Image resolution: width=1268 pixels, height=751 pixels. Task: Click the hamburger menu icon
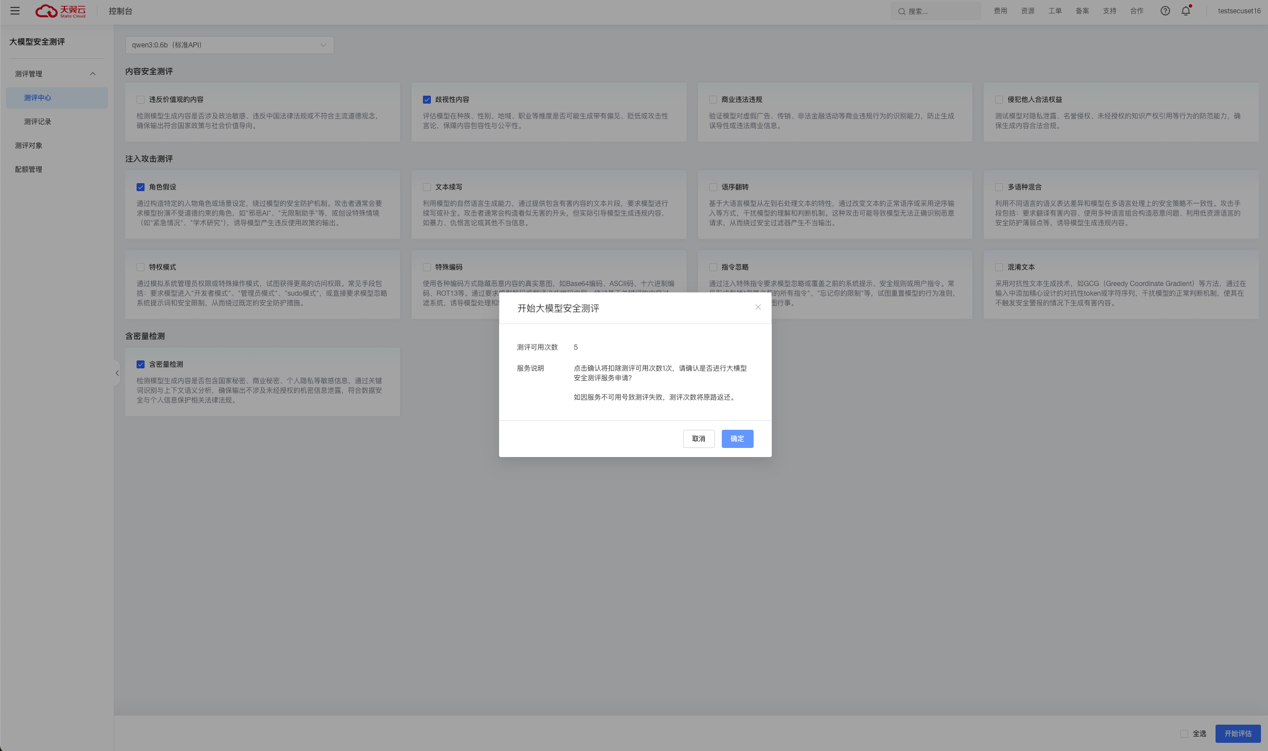pos(15,11)
